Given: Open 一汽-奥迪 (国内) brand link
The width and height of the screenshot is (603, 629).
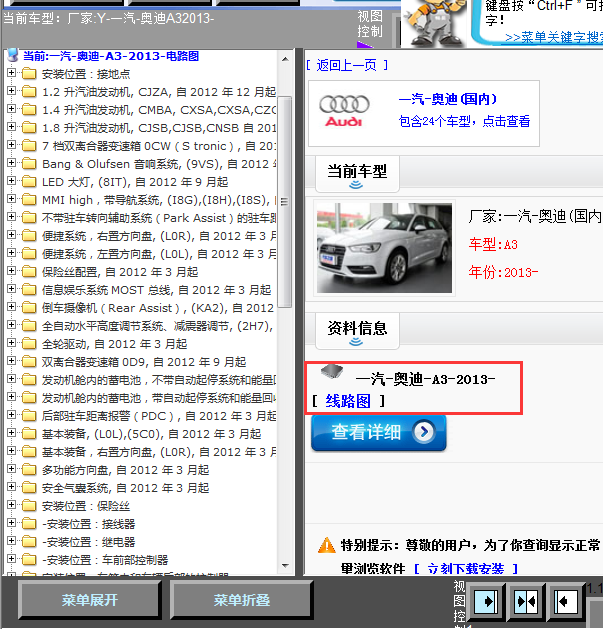Looking at the screenshot, I should [448, 99].
